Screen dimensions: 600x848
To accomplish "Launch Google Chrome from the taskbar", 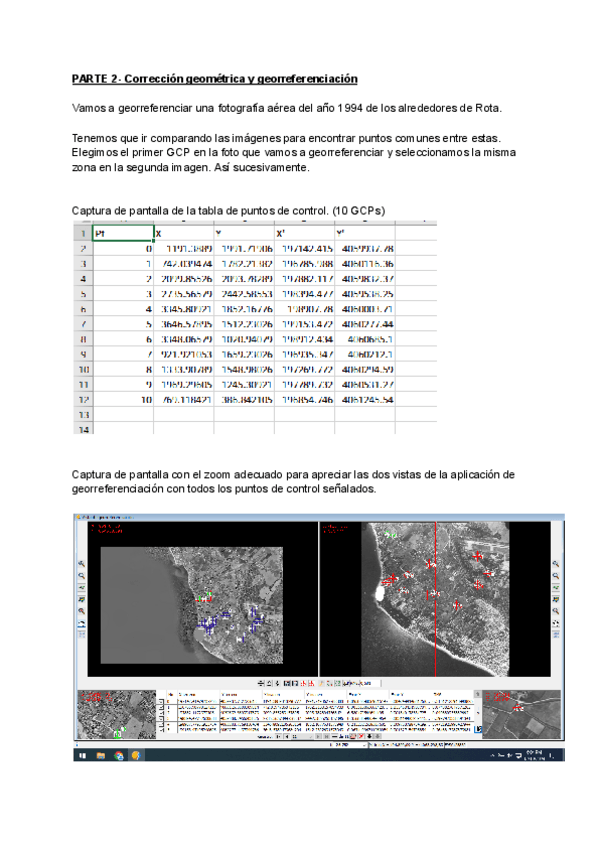I will (x=118, y=756).
